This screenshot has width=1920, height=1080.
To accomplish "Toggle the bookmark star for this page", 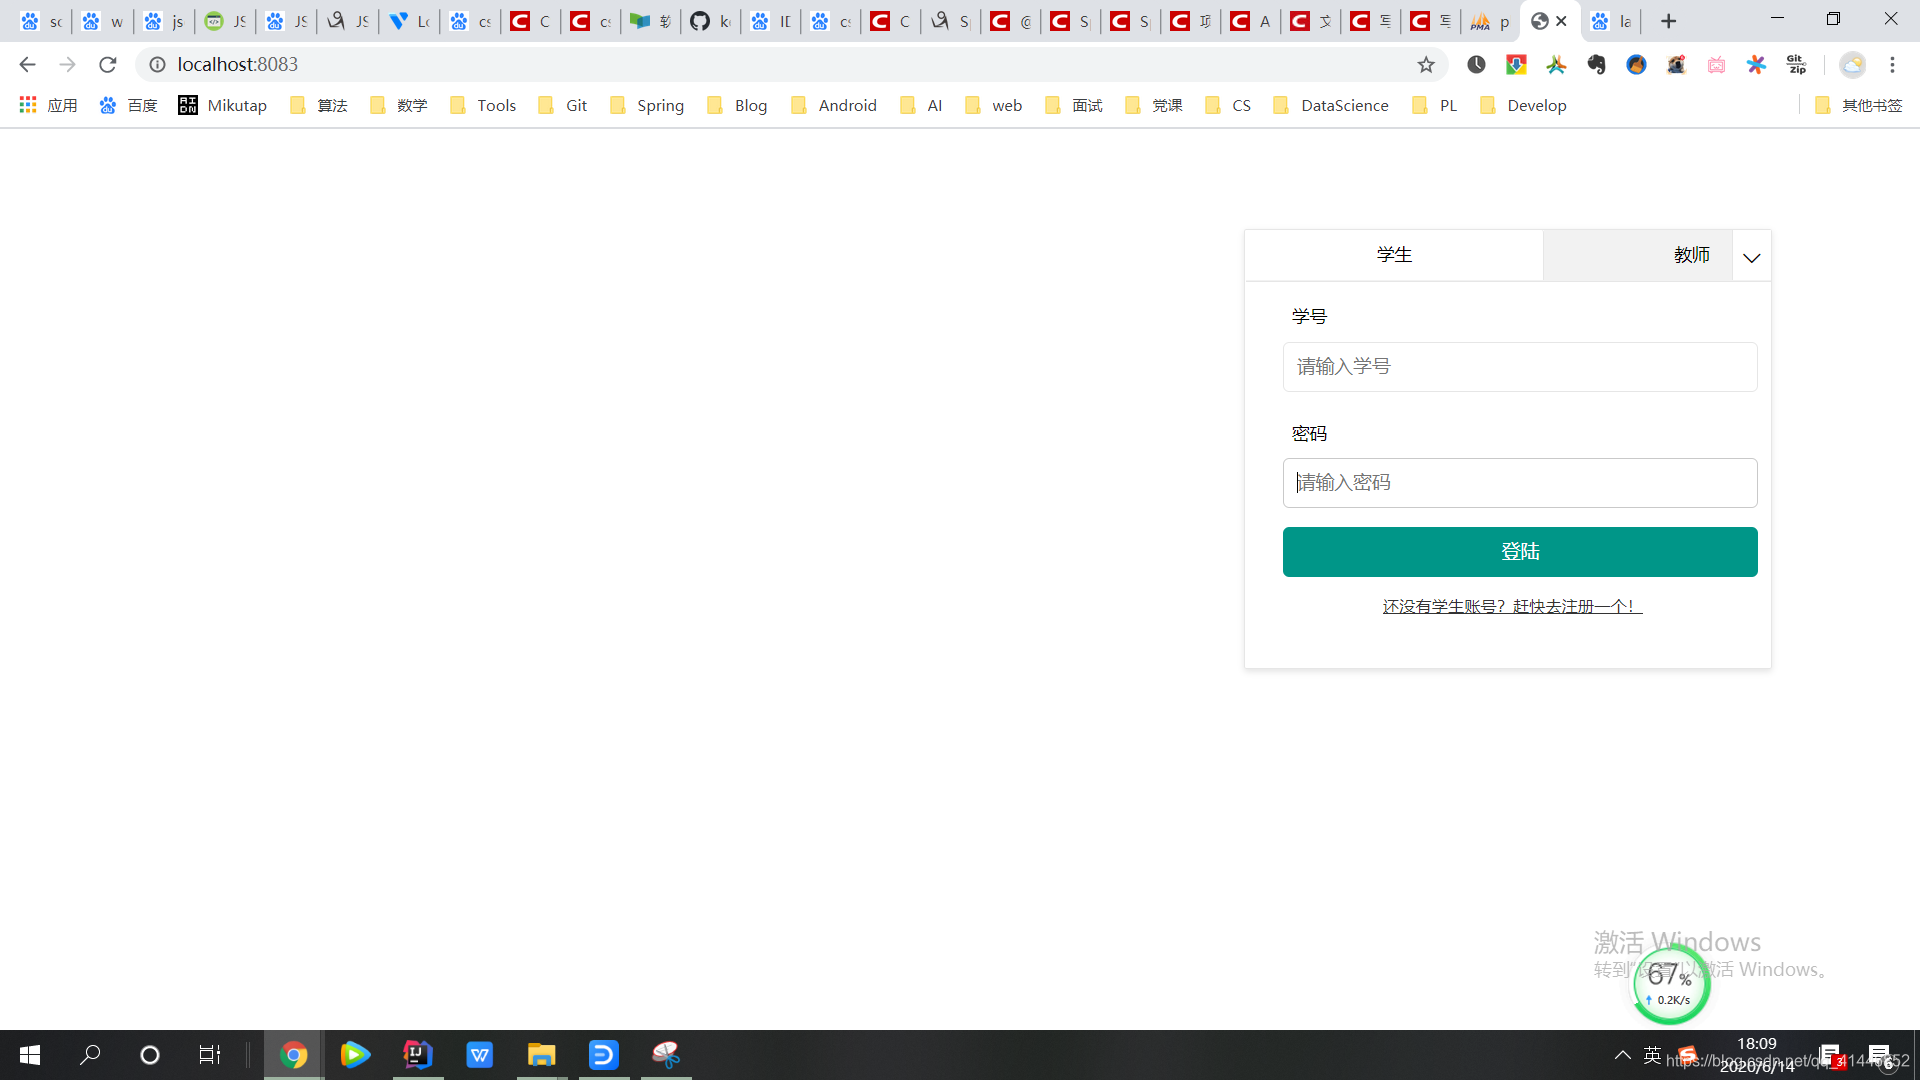I will [1424, 64].
